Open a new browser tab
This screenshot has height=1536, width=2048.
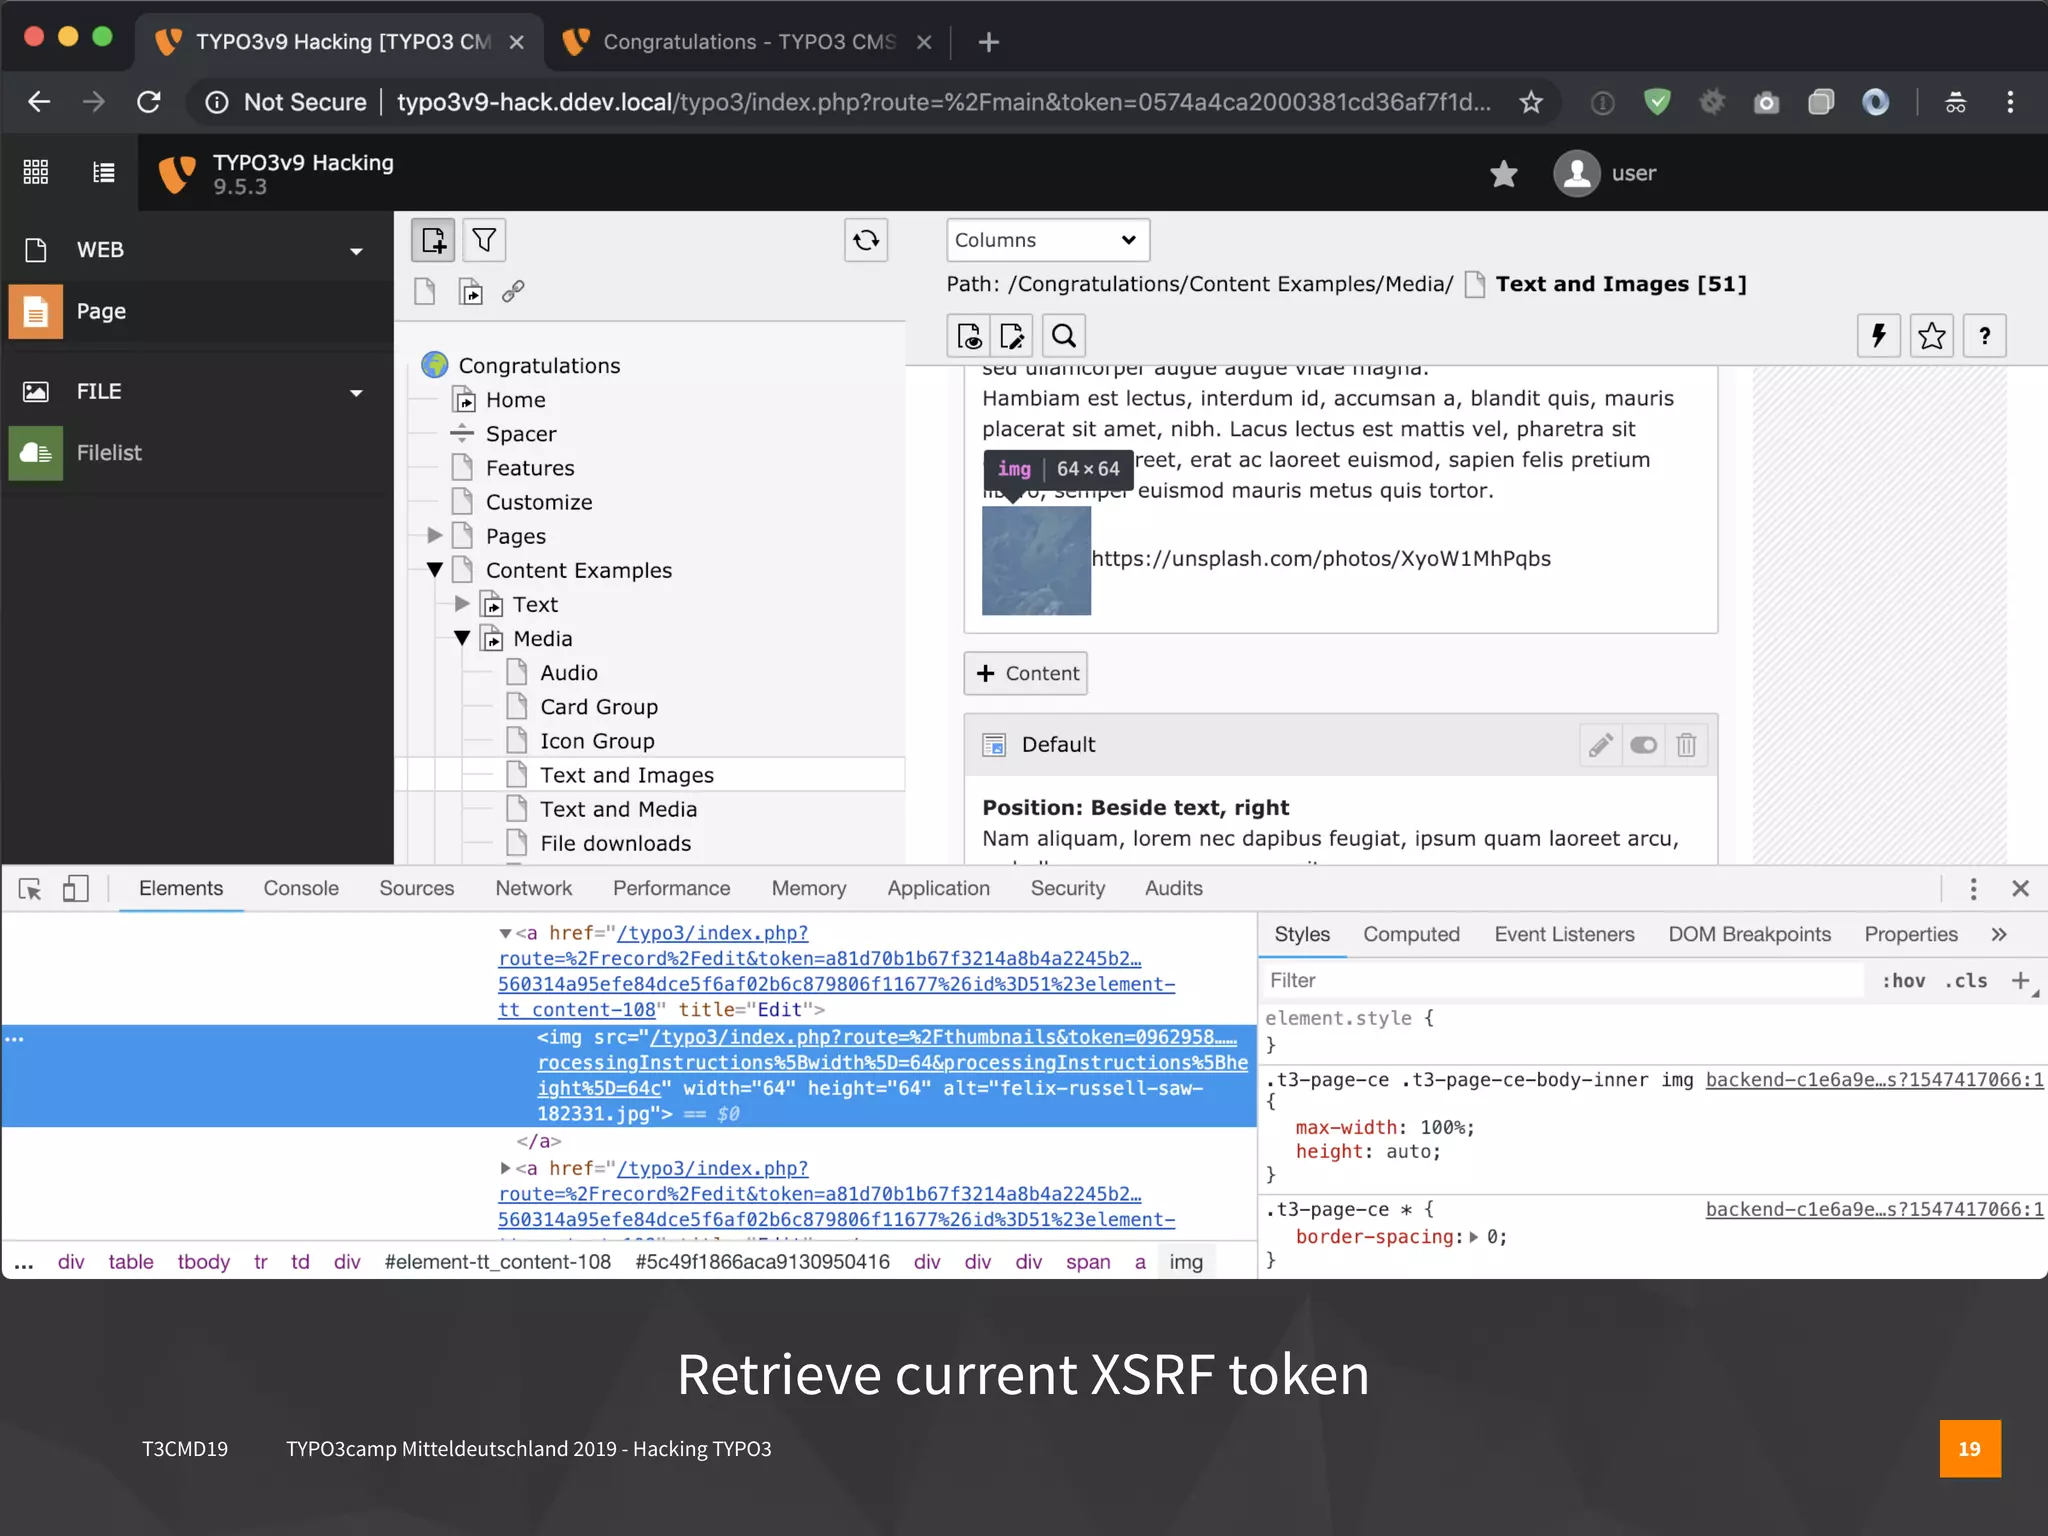[x=989, y=42]
